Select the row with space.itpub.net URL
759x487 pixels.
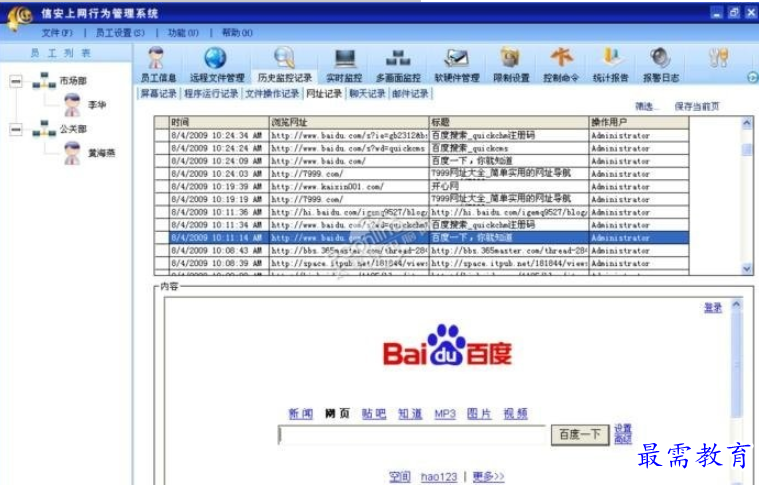pos(422,263)
